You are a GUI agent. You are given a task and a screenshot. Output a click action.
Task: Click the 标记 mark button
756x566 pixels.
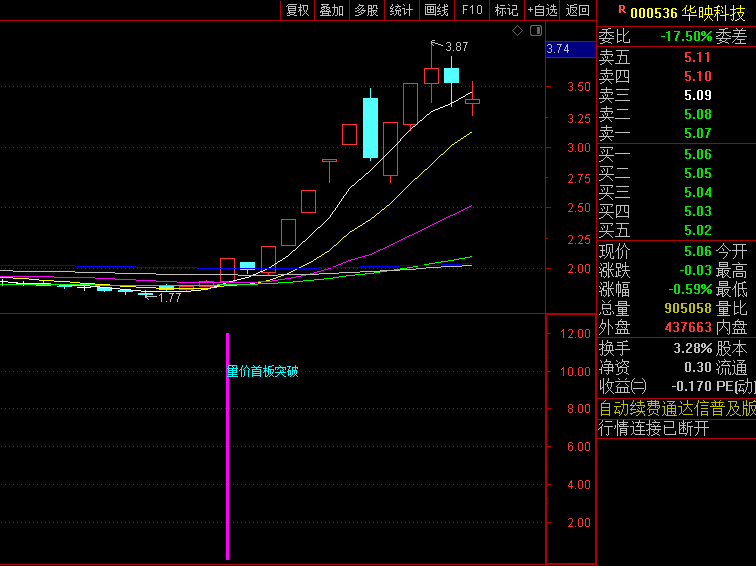pos(506,10)
